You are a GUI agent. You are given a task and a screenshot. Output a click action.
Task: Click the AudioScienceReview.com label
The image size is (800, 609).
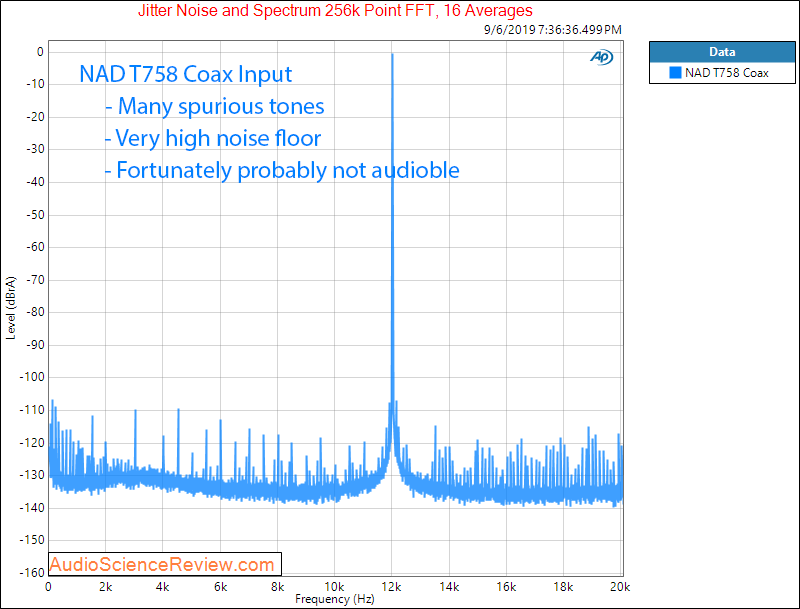[x=164, y=564]
